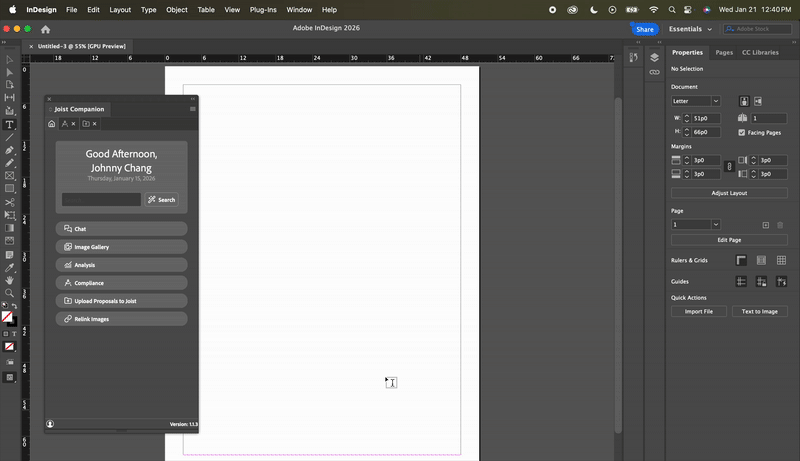Screen dimensions: 800x461
Task: Open Chat in Joist Companion
Action: [x=121, y=229]
